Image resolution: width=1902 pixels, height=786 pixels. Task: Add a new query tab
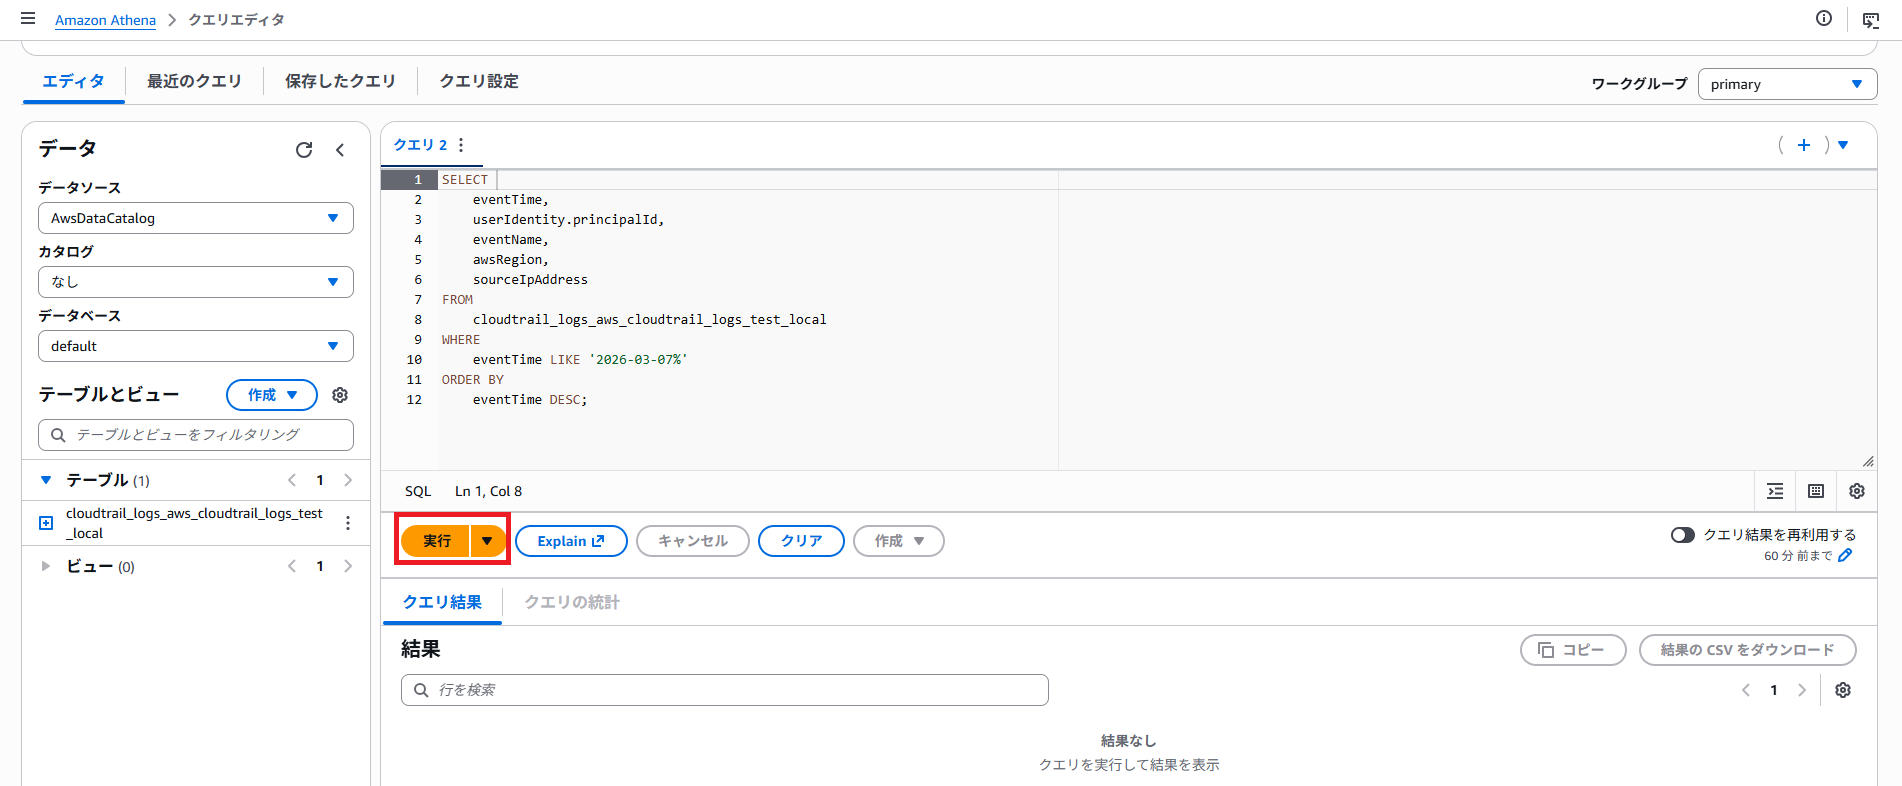coord(1804,145)
